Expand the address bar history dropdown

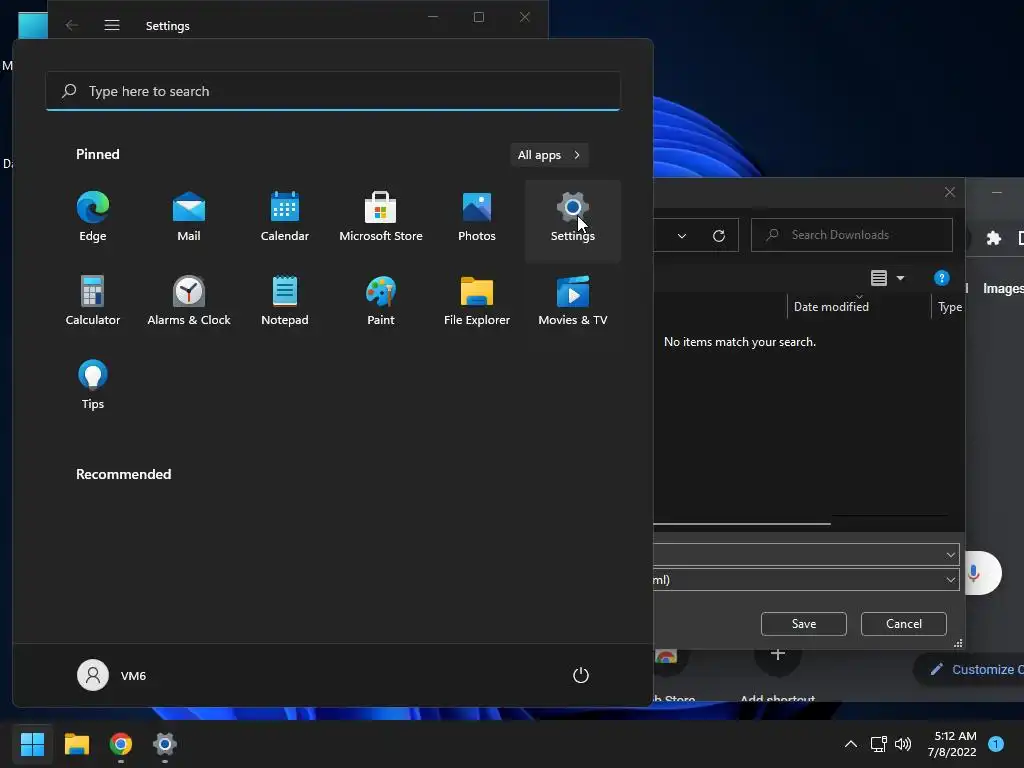682,235
